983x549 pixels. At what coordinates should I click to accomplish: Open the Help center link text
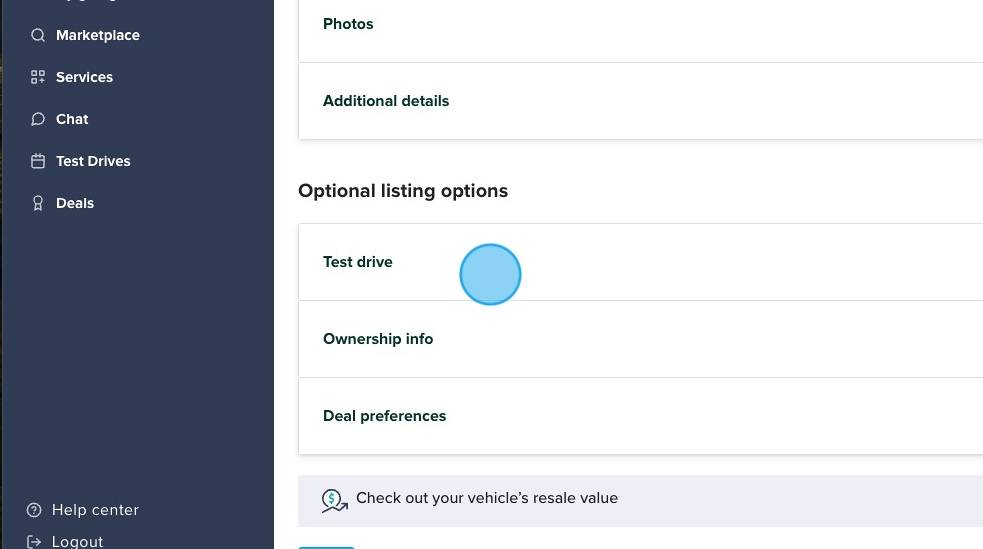coord(95,510)
